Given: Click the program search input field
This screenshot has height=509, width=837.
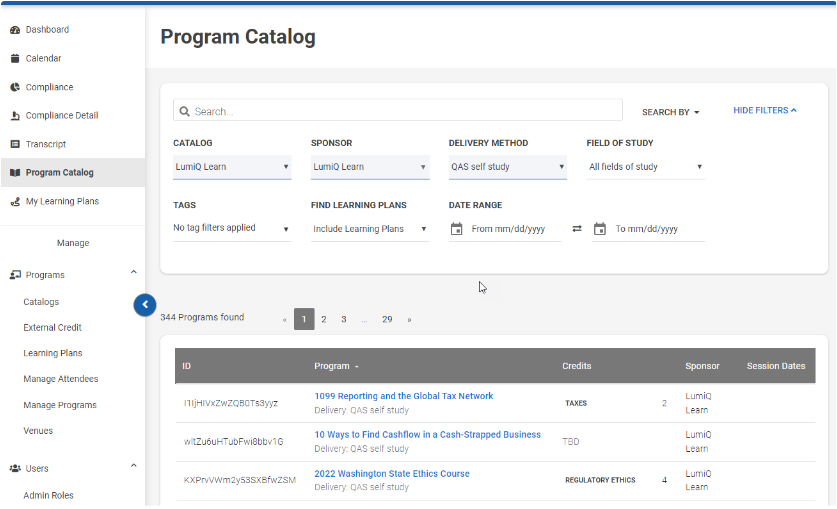Looking at the screenshot, I should 400,112.
